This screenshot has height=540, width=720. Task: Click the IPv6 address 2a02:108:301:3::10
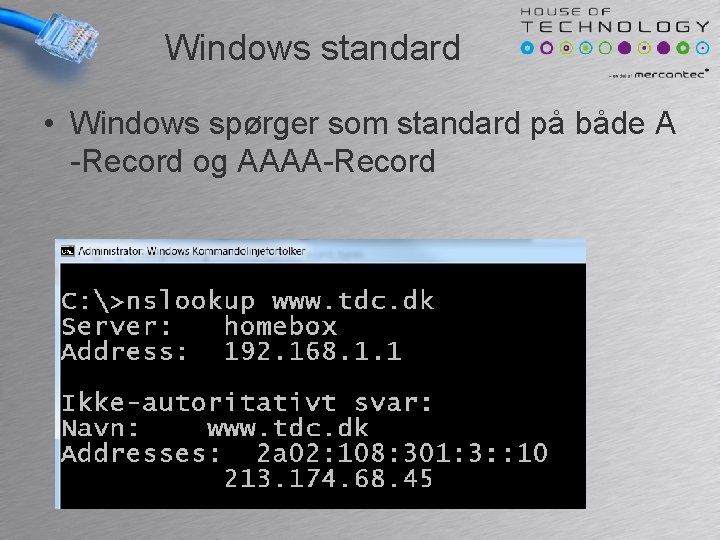point(402,453)
